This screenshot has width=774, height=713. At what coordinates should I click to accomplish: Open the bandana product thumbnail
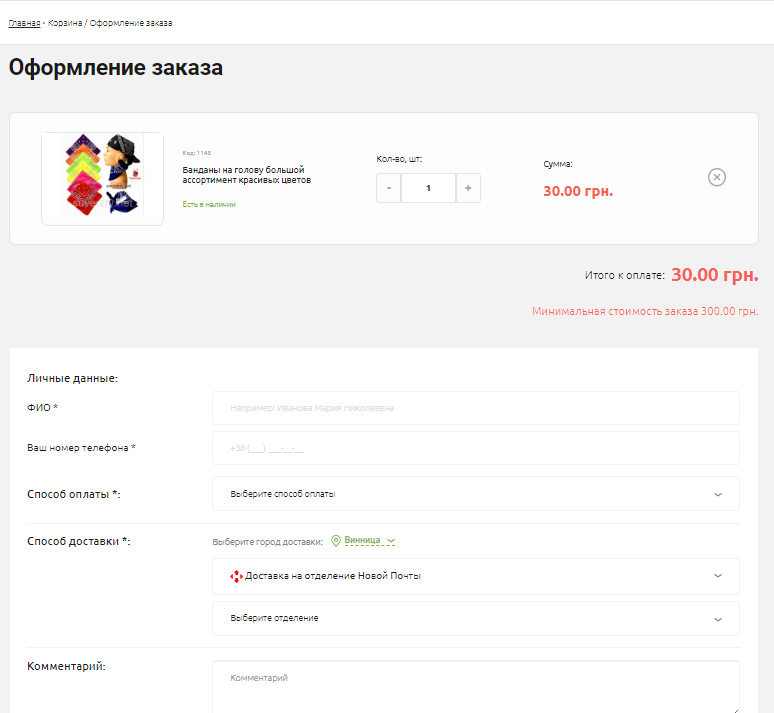(103, 179)
